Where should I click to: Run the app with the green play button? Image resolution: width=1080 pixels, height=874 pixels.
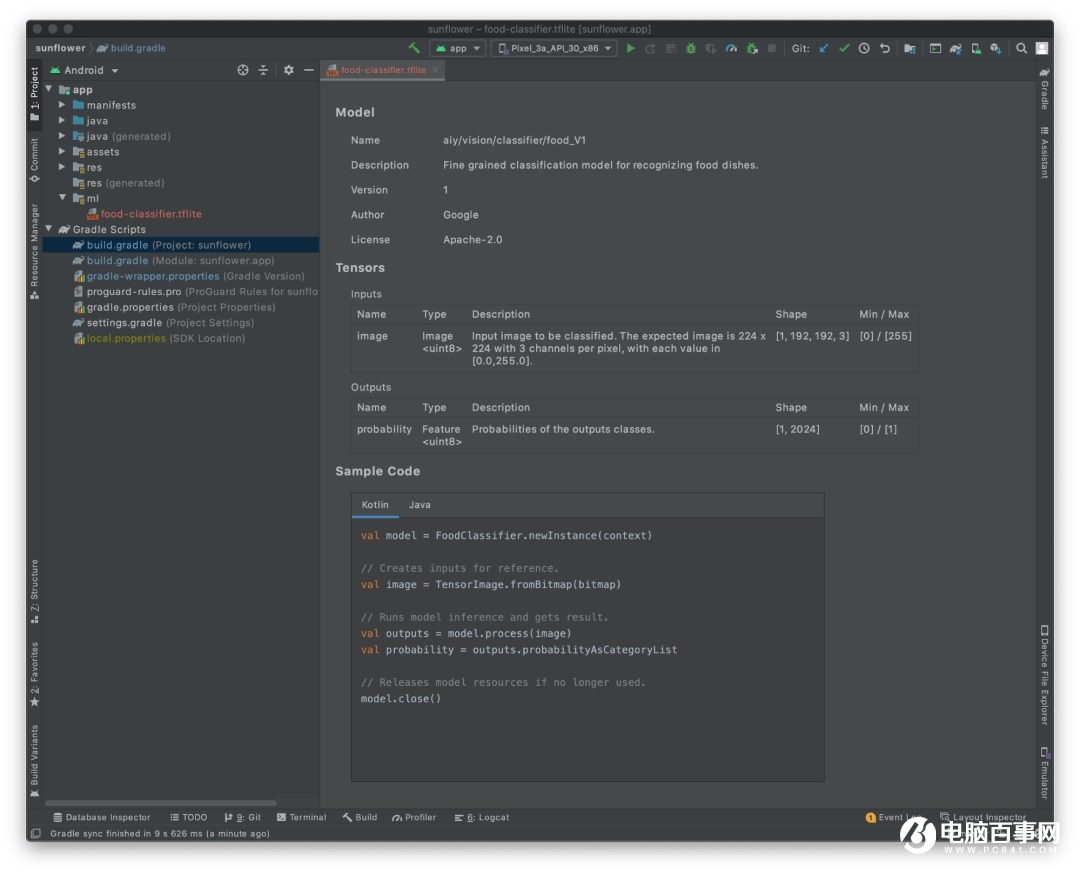coord(630,48)
